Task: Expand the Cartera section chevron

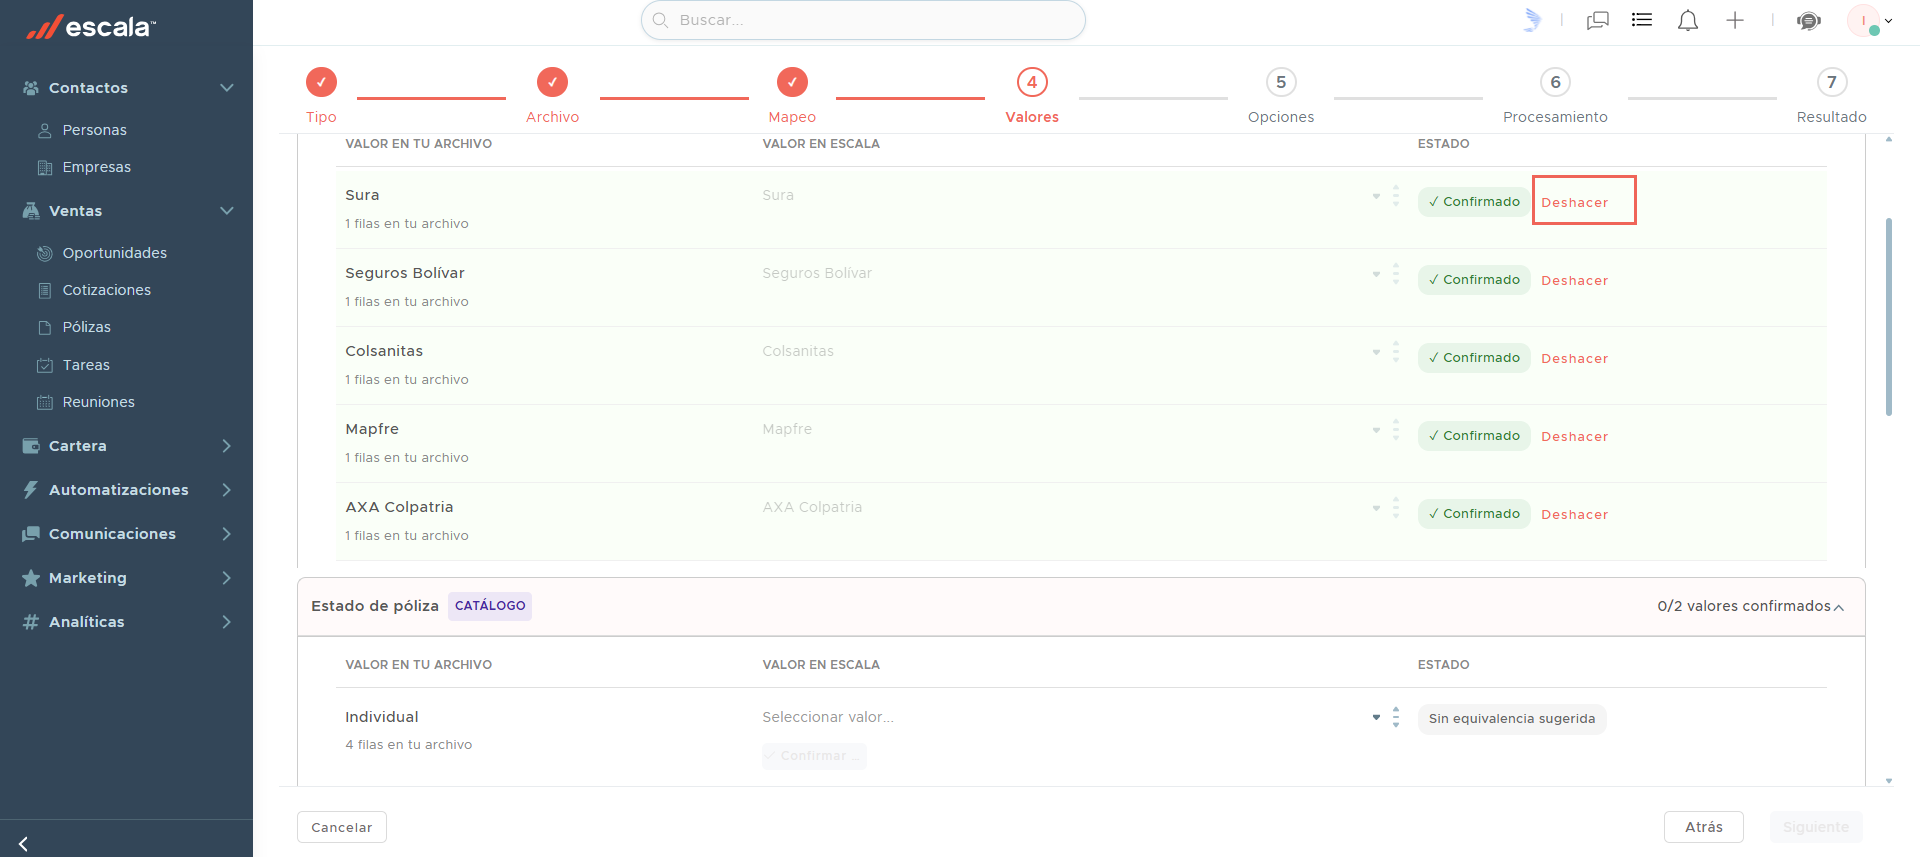Action: coord(227,446)
